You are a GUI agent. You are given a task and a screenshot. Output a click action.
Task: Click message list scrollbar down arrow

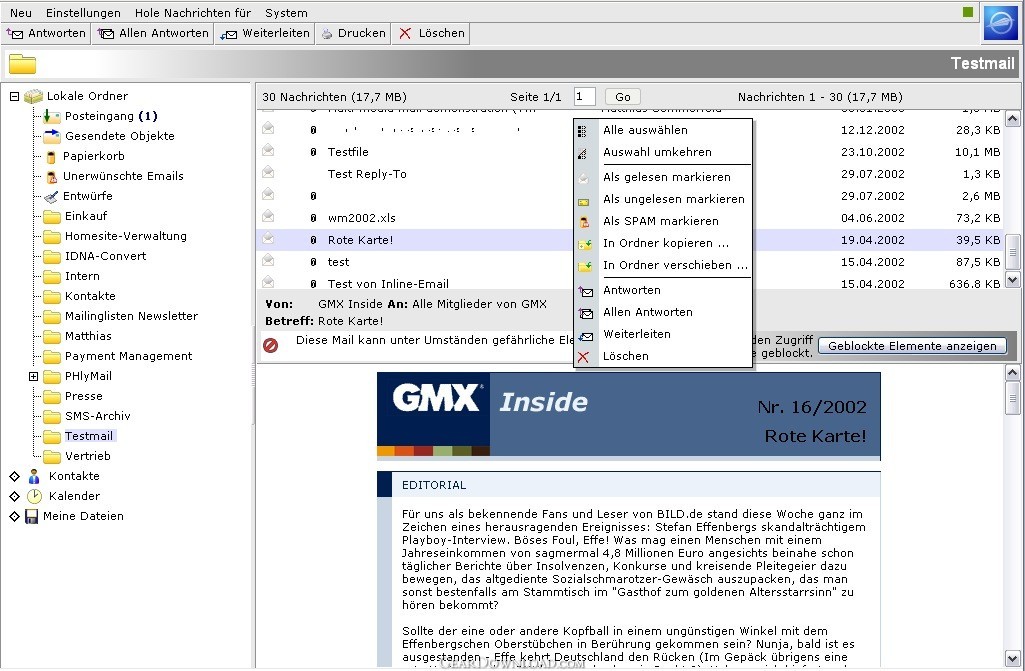point(1013,280)
